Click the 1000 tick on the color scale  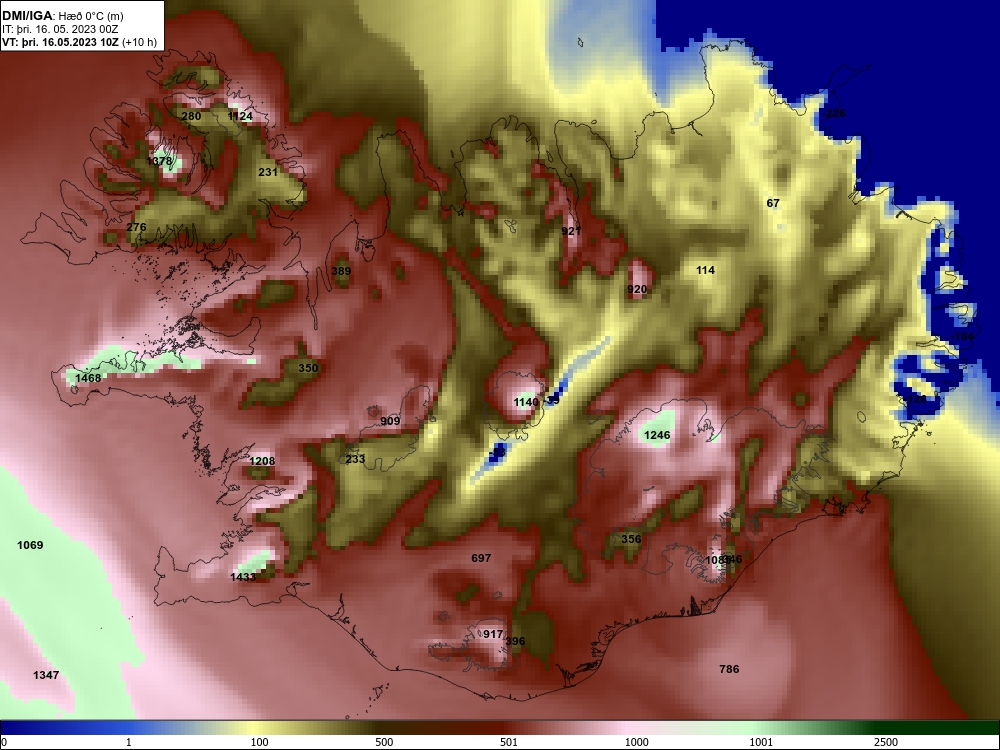coord(636,742)
